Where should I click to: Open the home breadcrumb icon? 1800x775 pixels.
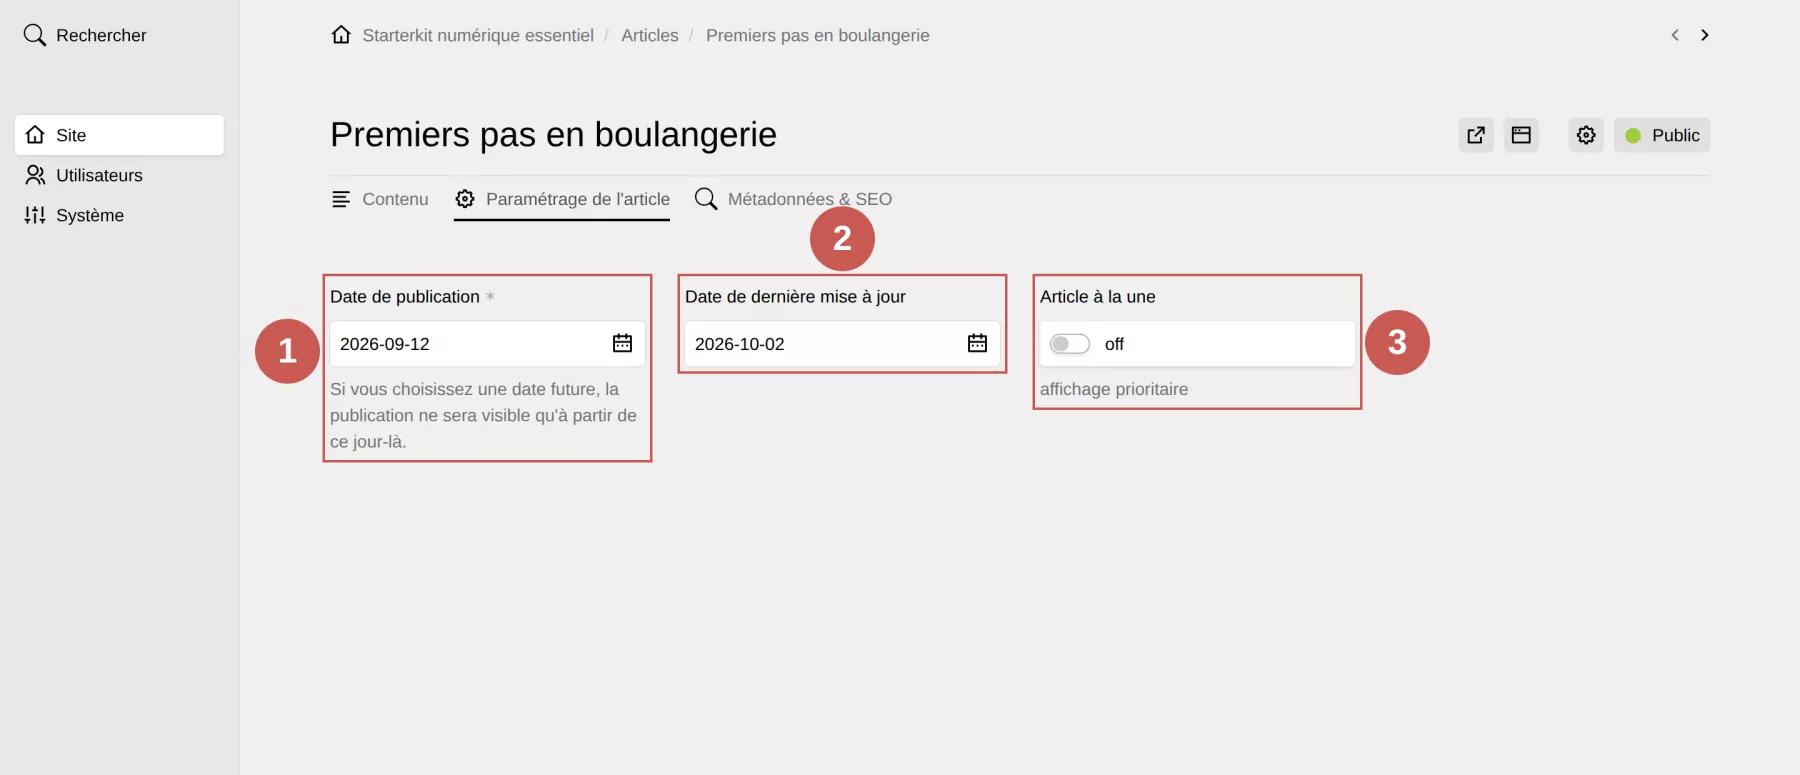(341, 35)
